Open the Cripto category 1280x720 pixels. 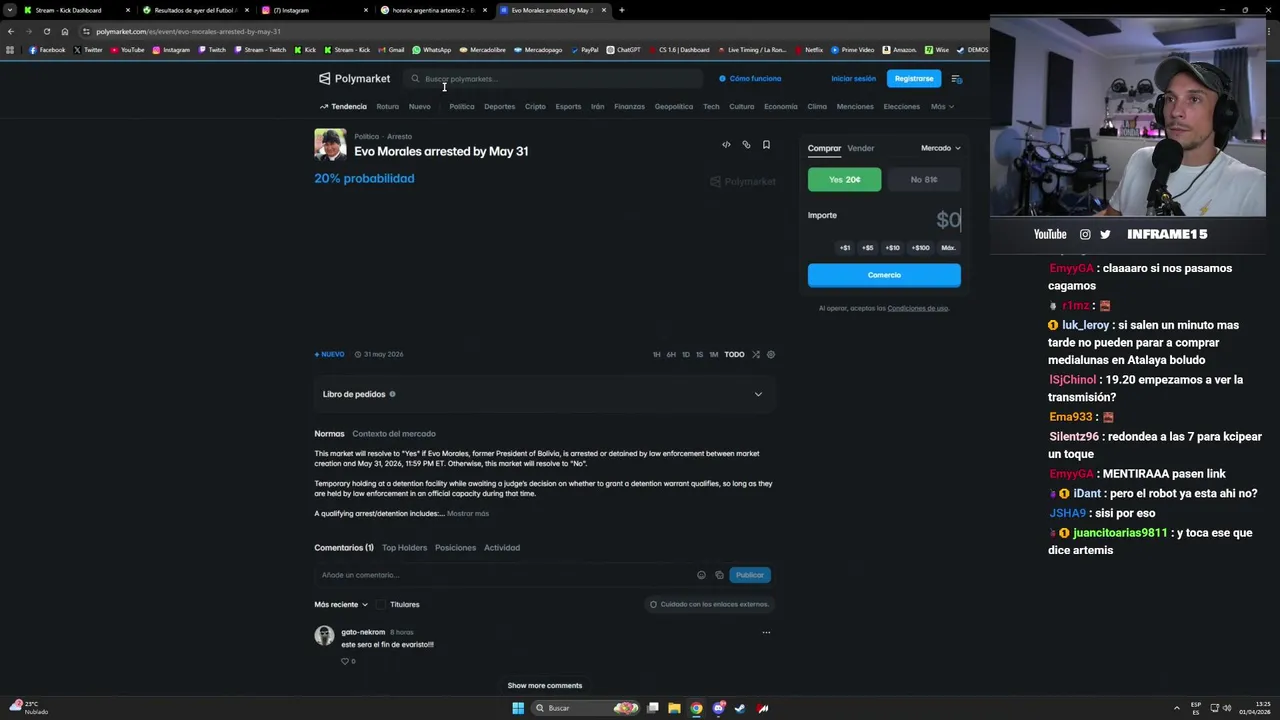click(535, 107)
